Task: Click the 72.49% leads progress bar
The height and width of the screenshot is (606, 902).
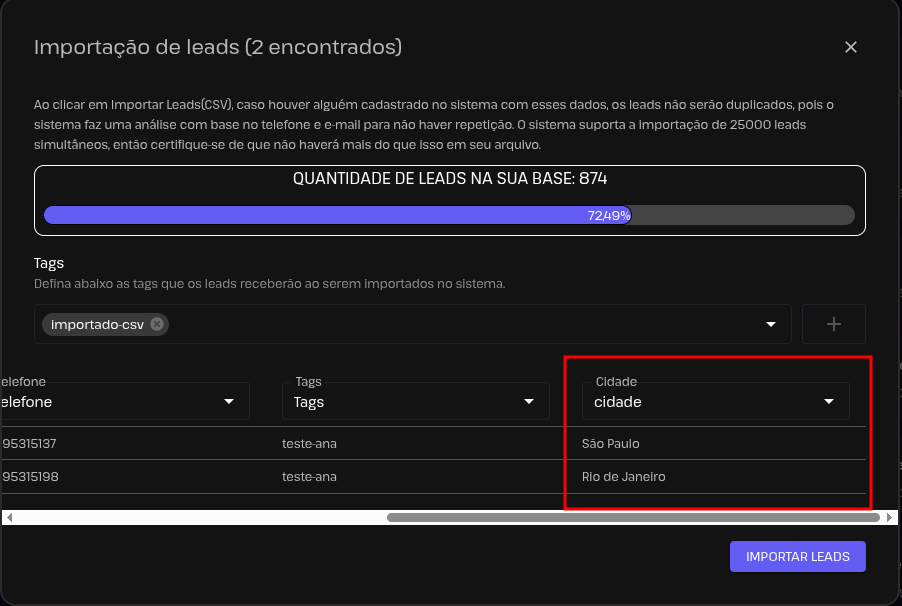Action: coord(449,215)
